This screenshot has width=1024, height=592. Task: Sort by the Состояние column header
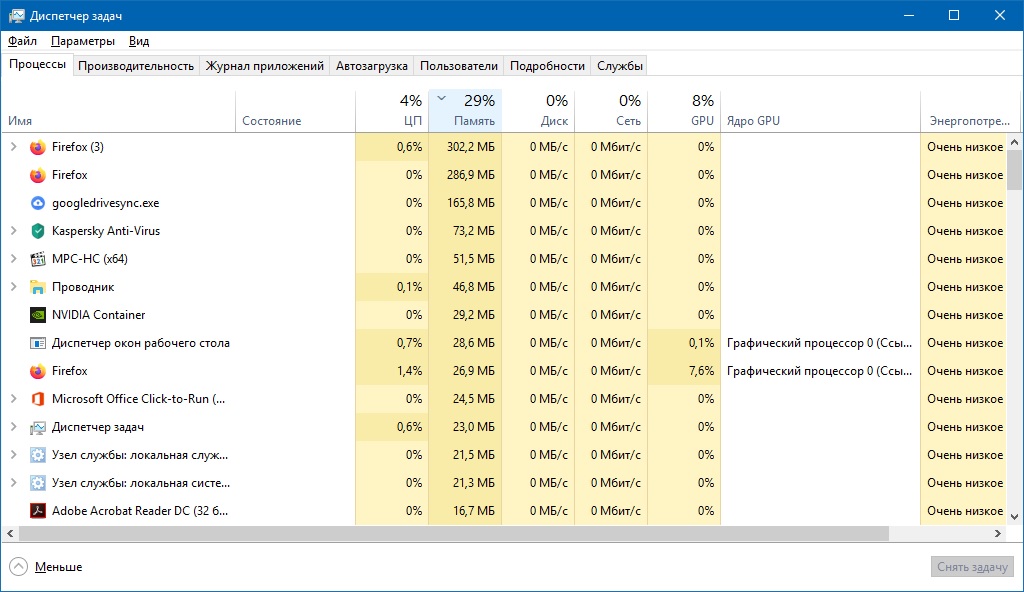coord(295,111)
